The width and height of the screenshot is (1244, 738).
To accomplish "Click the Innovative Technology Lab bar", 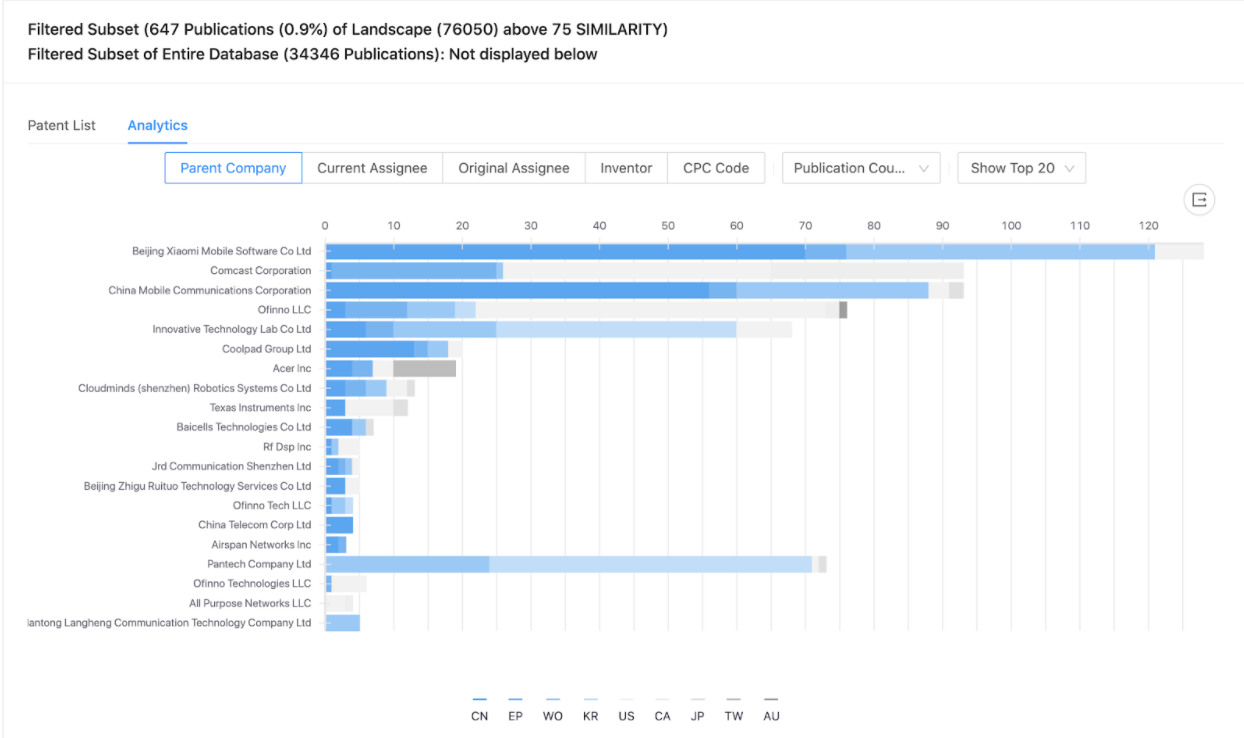I will (x=558, y=329).
